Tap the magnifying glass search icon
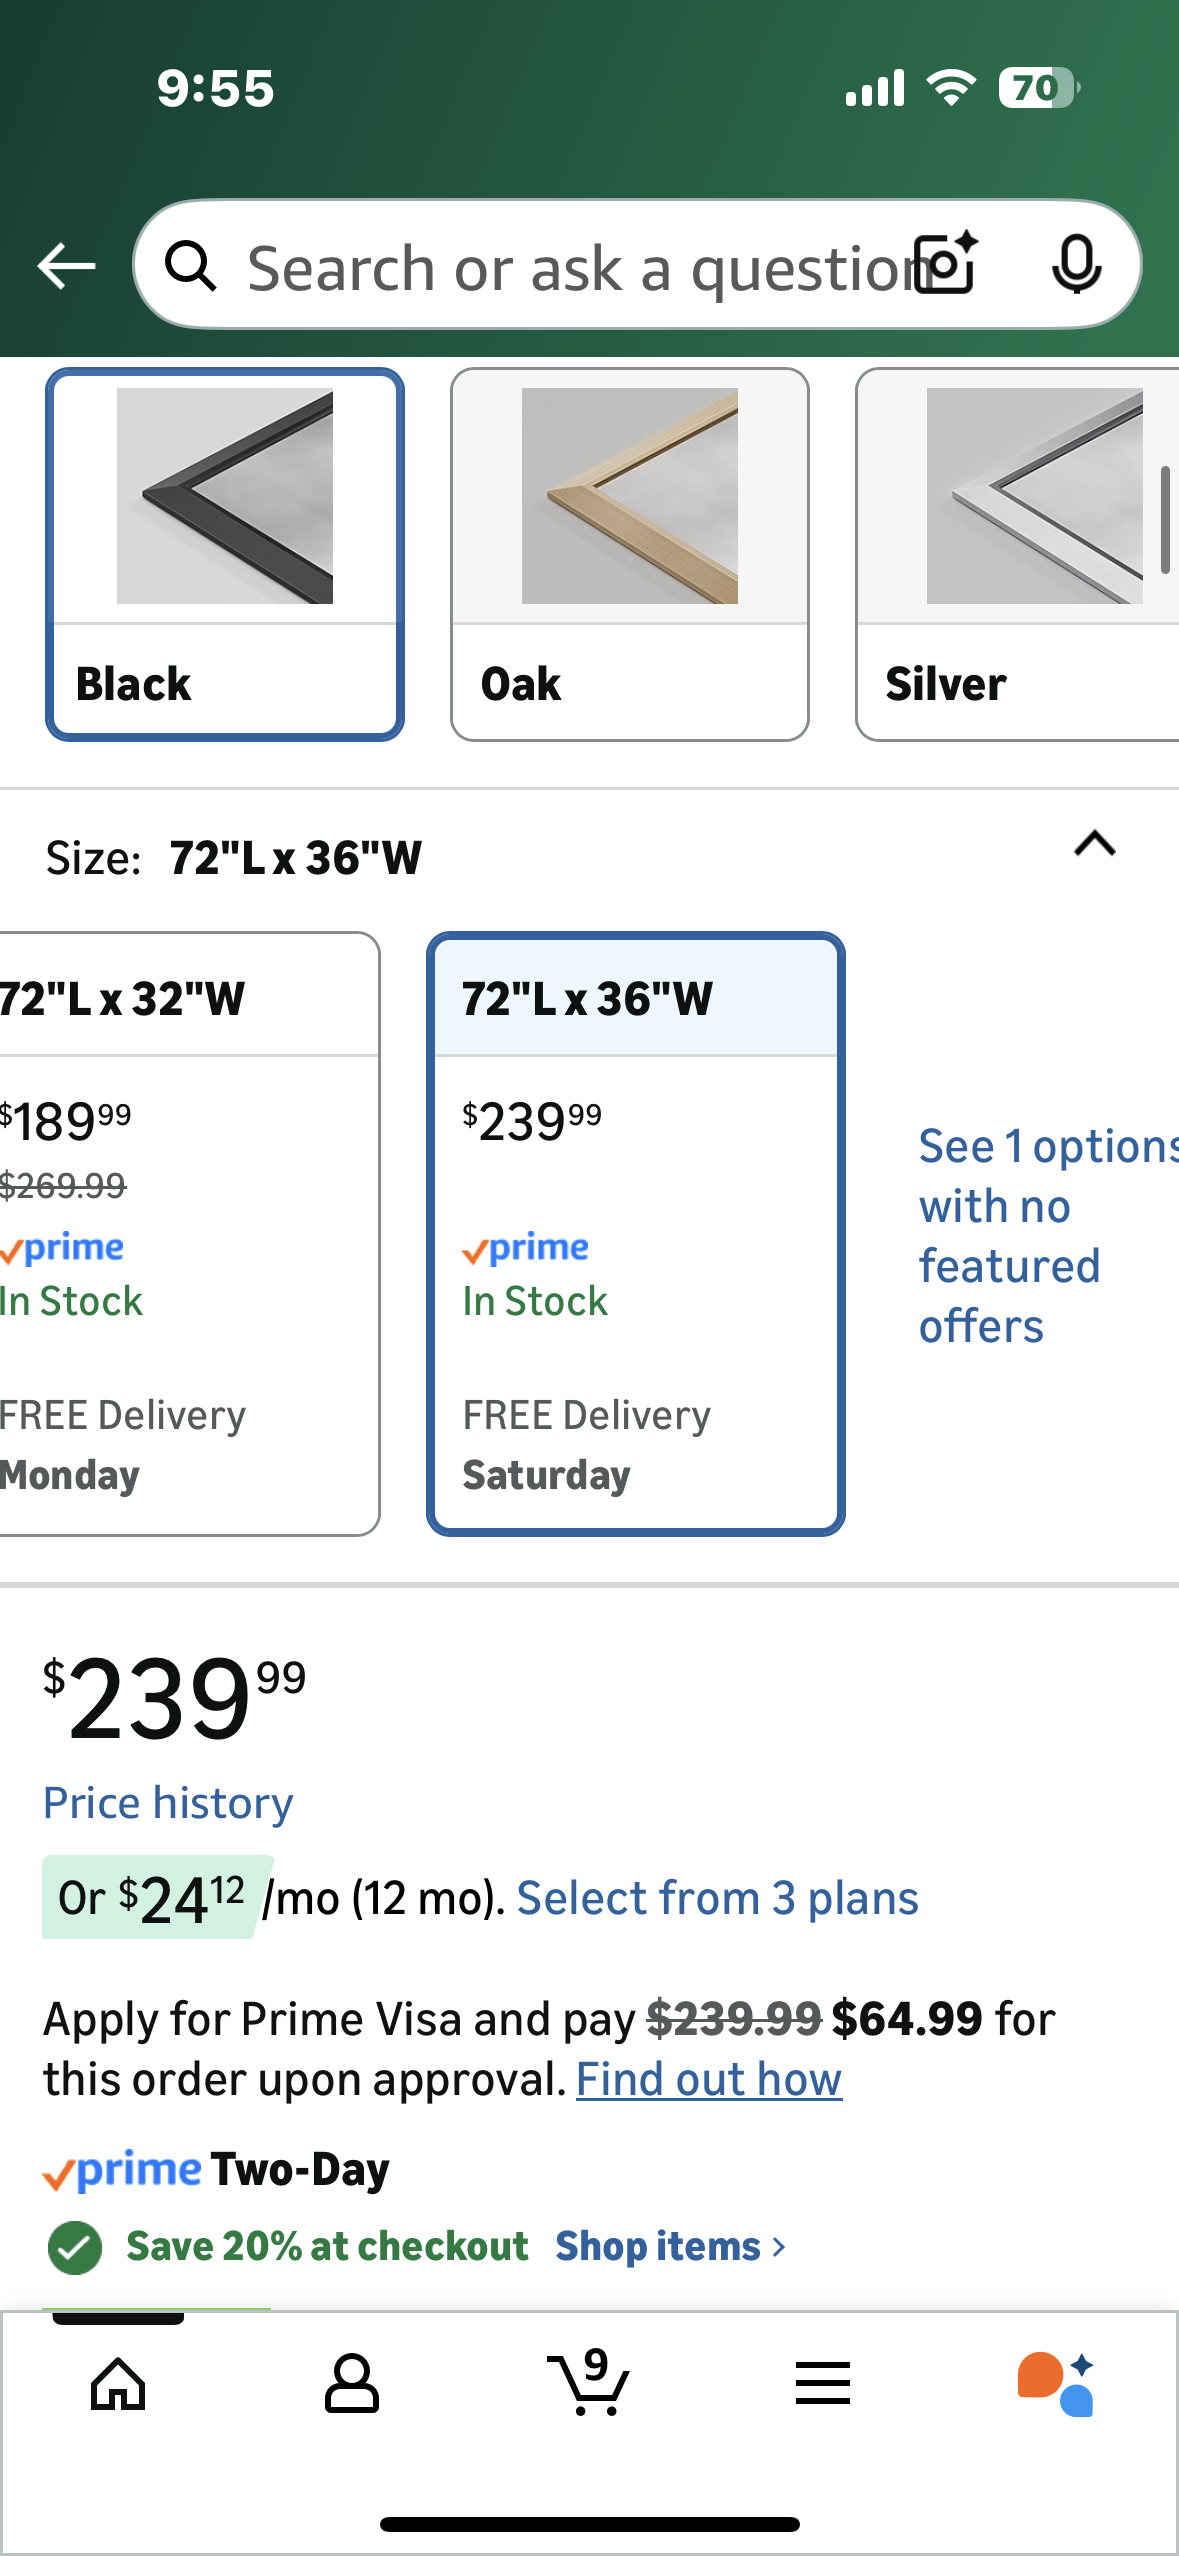The image size is (1179, 2556). [x=191, y=266]
